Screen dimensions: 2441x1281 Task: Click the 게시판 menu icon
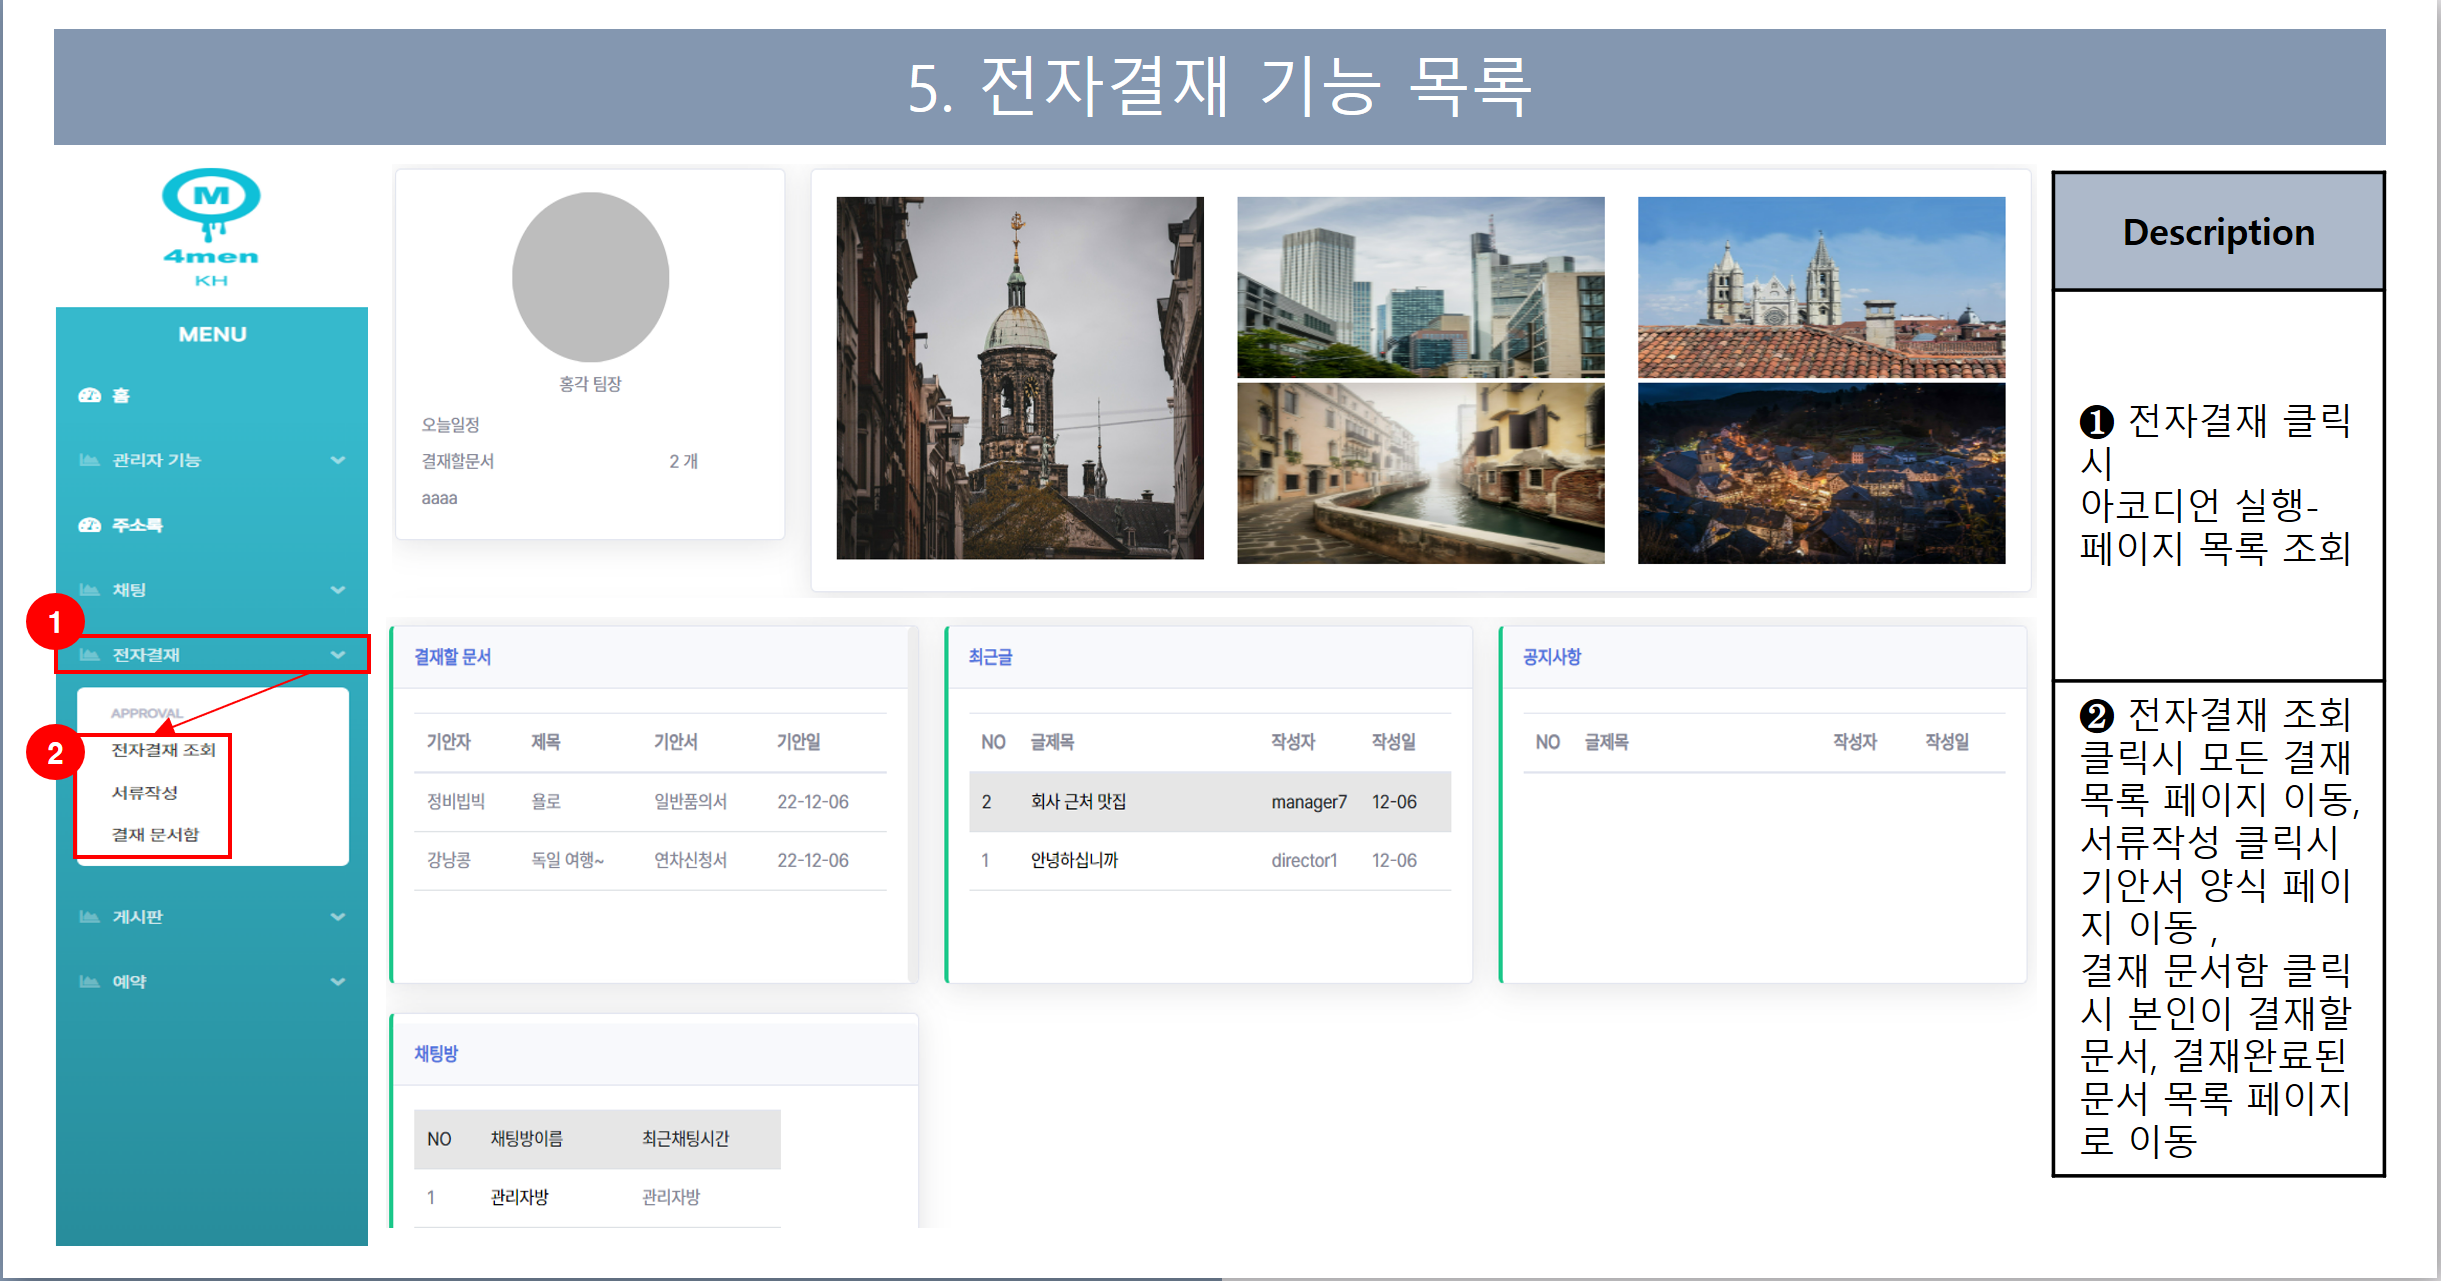tap(88, 916)
